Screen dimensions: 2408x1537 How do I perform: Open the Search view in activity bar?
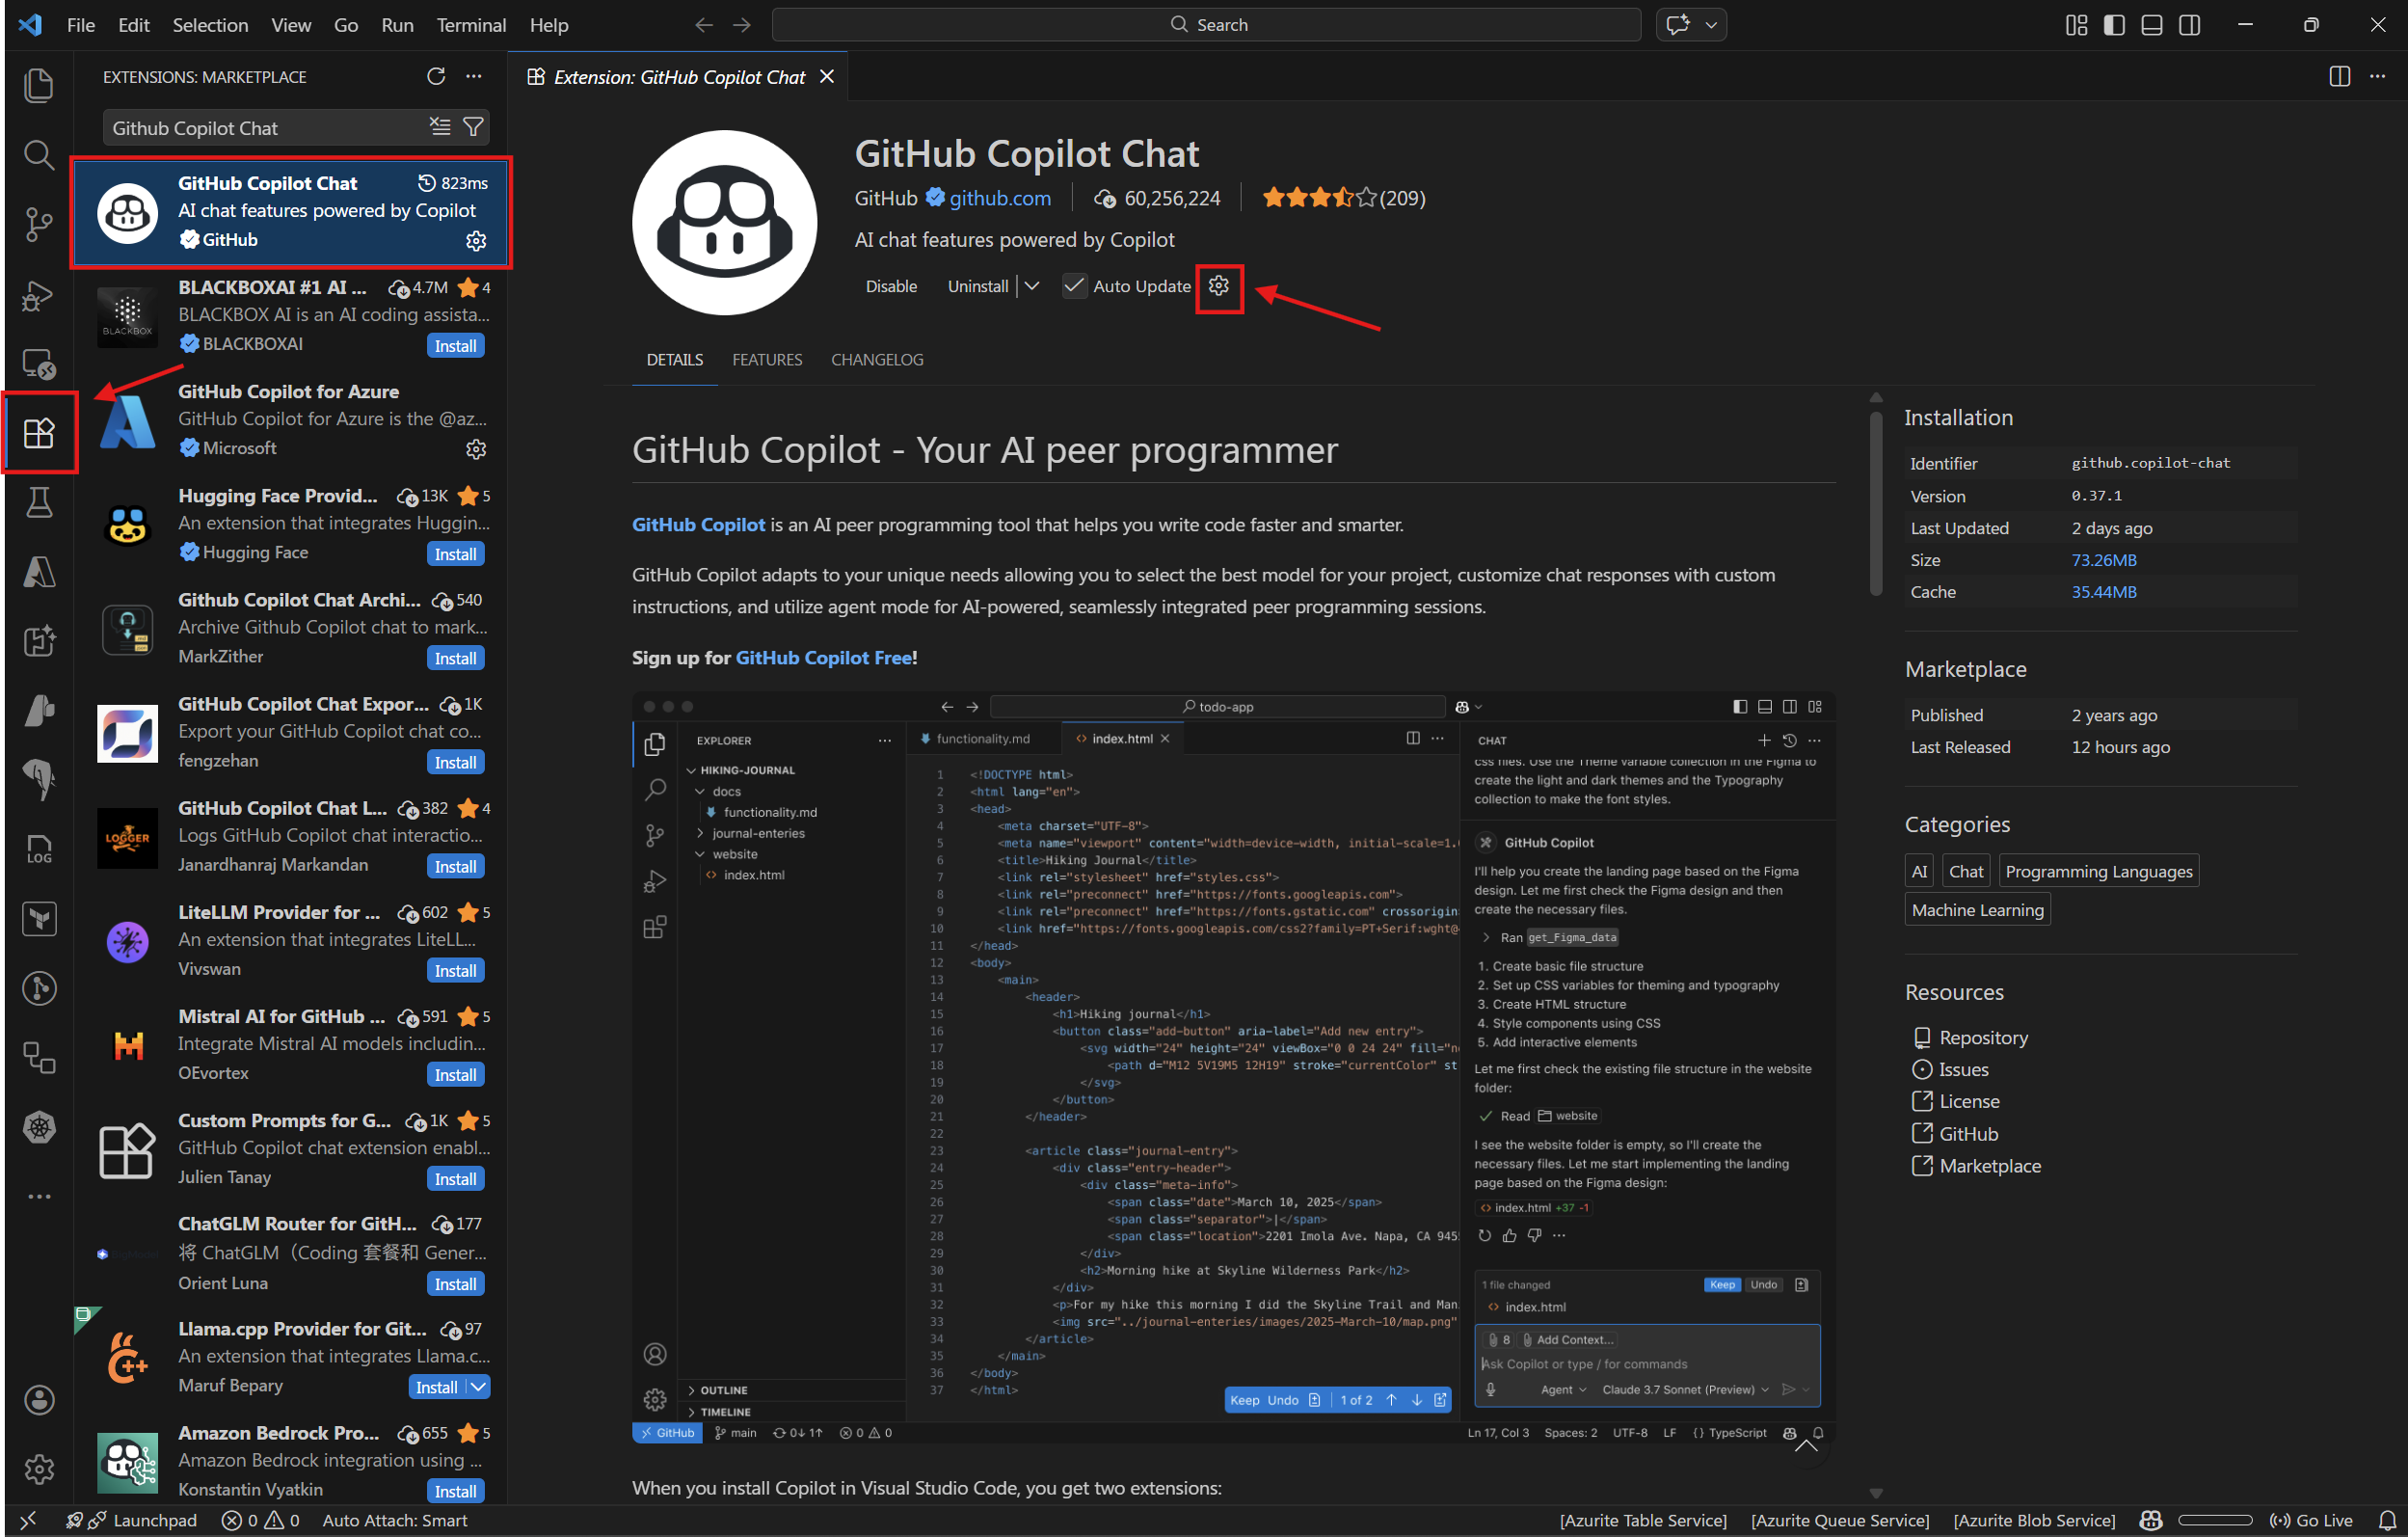[39, 155]
